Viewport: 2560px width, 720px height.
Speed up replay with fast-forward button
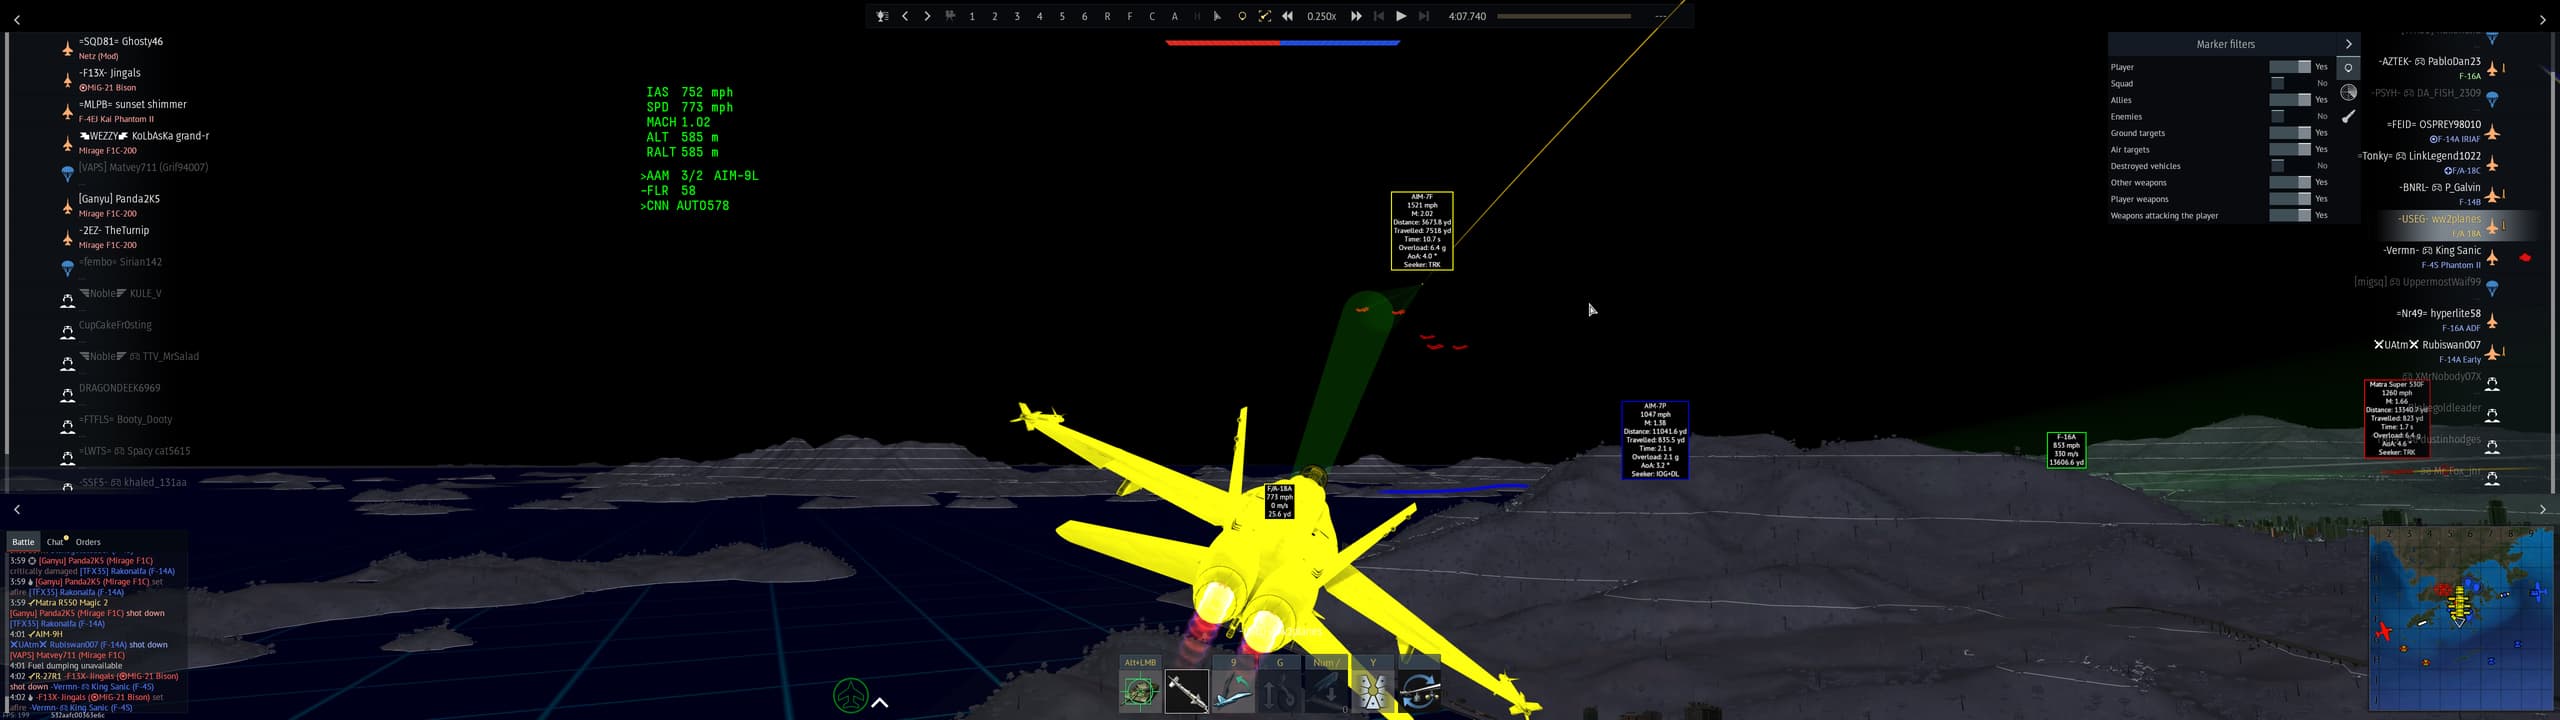(1356, 16)
